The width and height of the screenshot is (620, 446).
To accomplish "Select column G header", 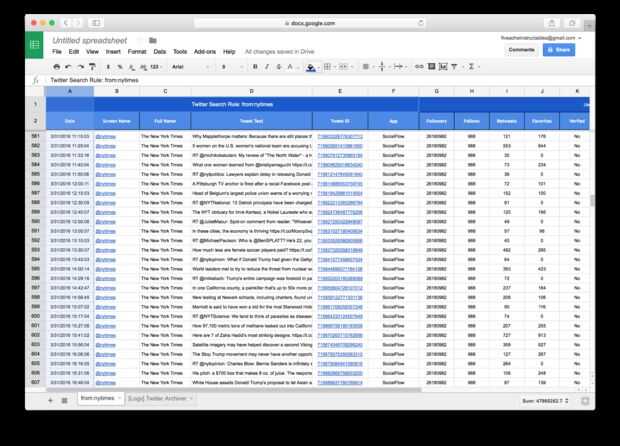I will click(437, 91).
